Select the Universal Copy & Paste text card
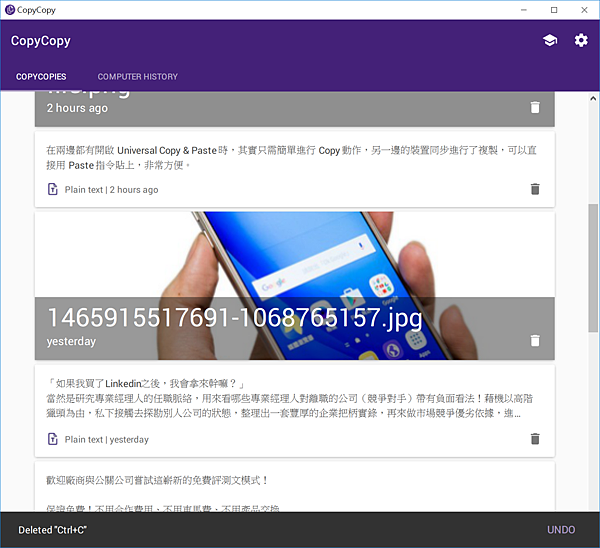The height and width of the screenshot is (548, 600). coord(295,170)
